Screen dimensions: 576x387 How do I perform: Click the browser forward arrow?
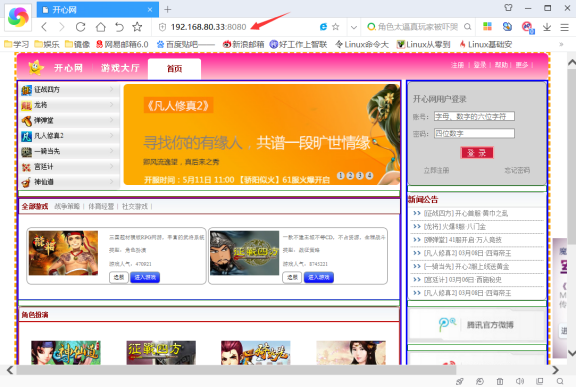(62, 27)
